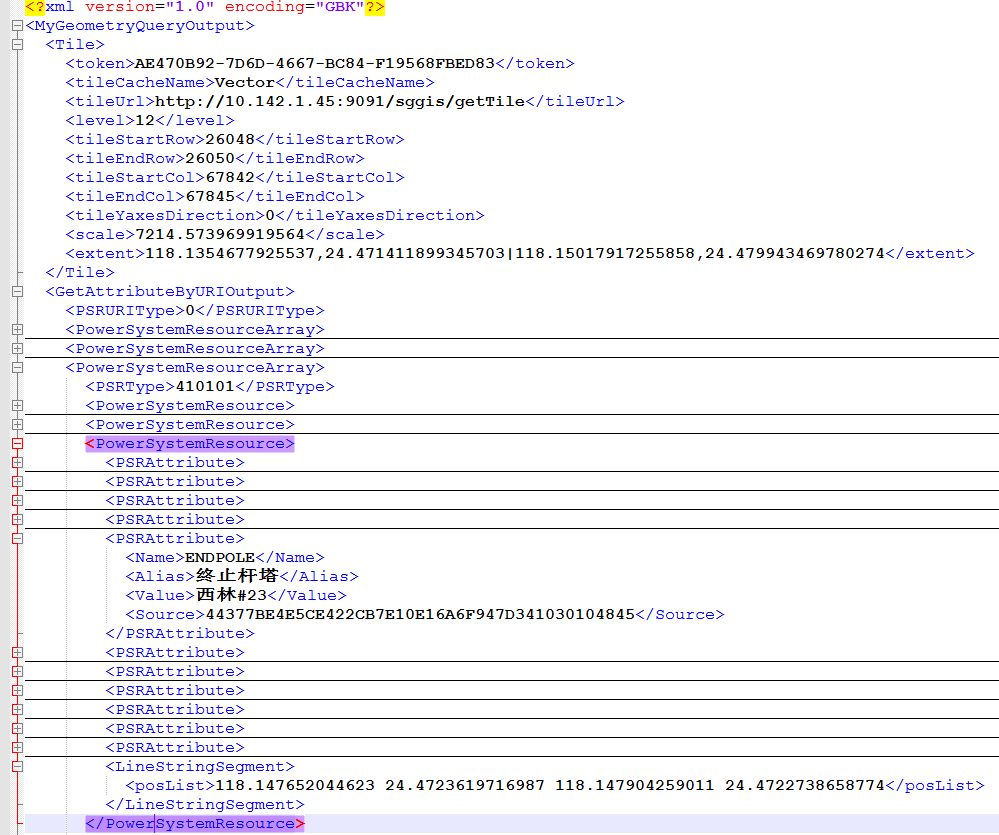Click the PSRURIType value 0

pyautogui.click(x=190, y=311)
